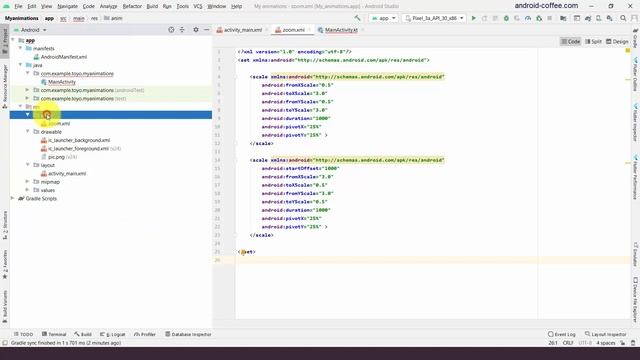The image size is (640, 360).
Task: Open the VCS menu
Action: click(x=198, y=6)
